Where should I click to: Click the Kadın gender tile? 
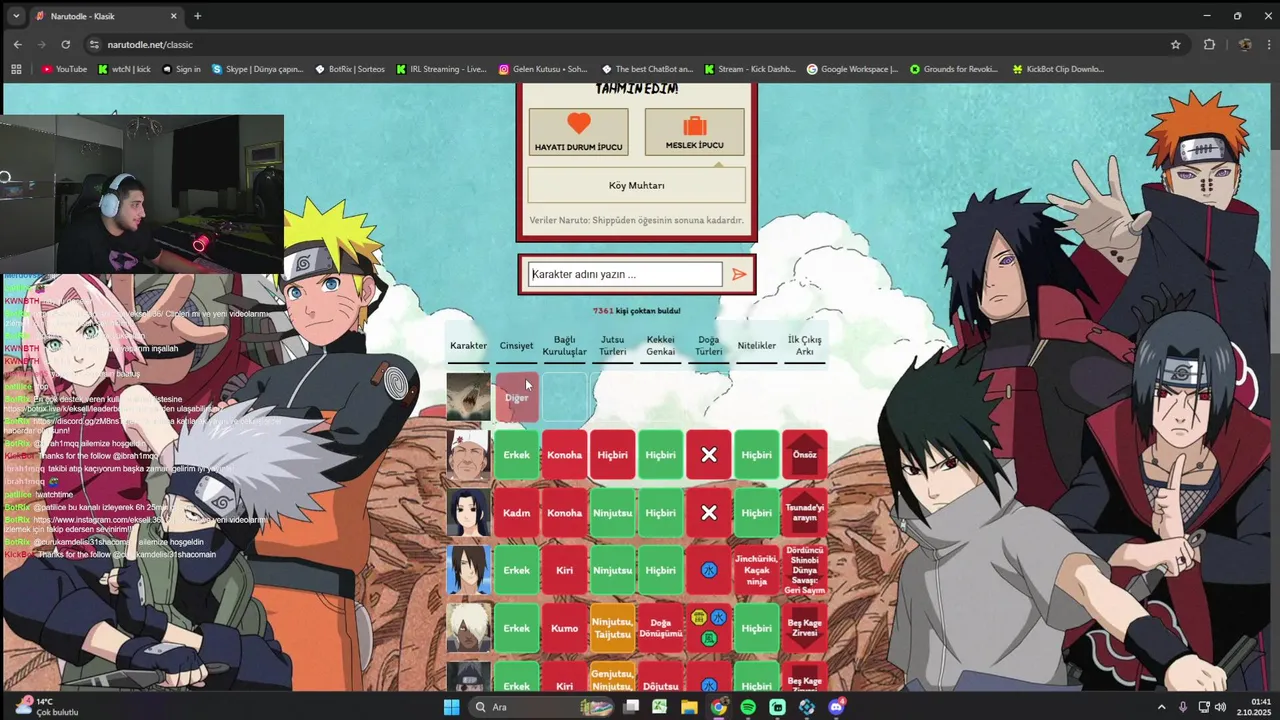(x=516, y=513)
